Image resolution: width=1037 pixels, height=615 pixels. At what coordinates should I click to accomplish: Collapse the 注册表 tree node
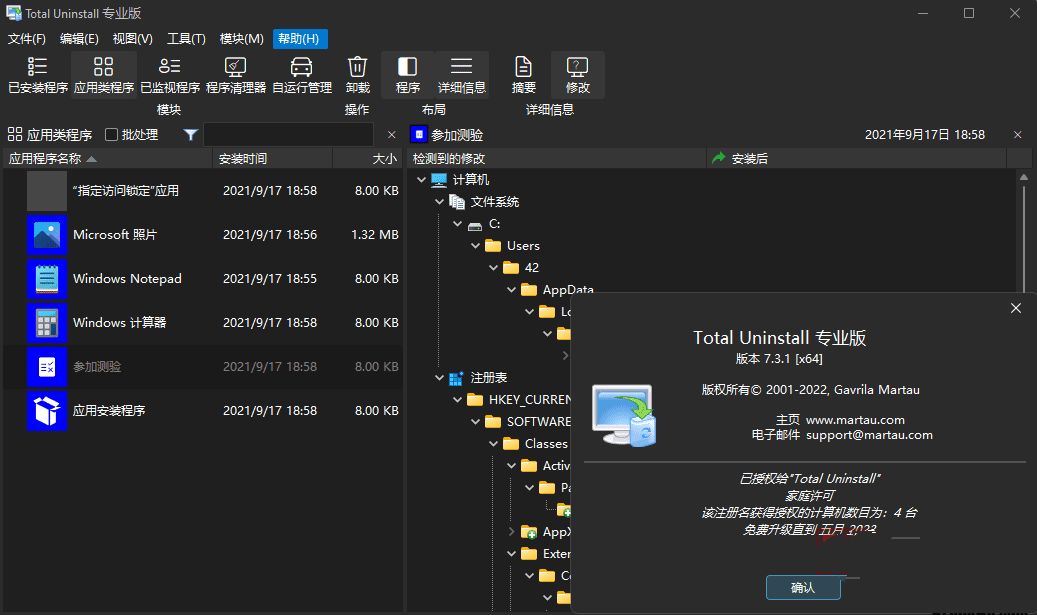(439, 378)
